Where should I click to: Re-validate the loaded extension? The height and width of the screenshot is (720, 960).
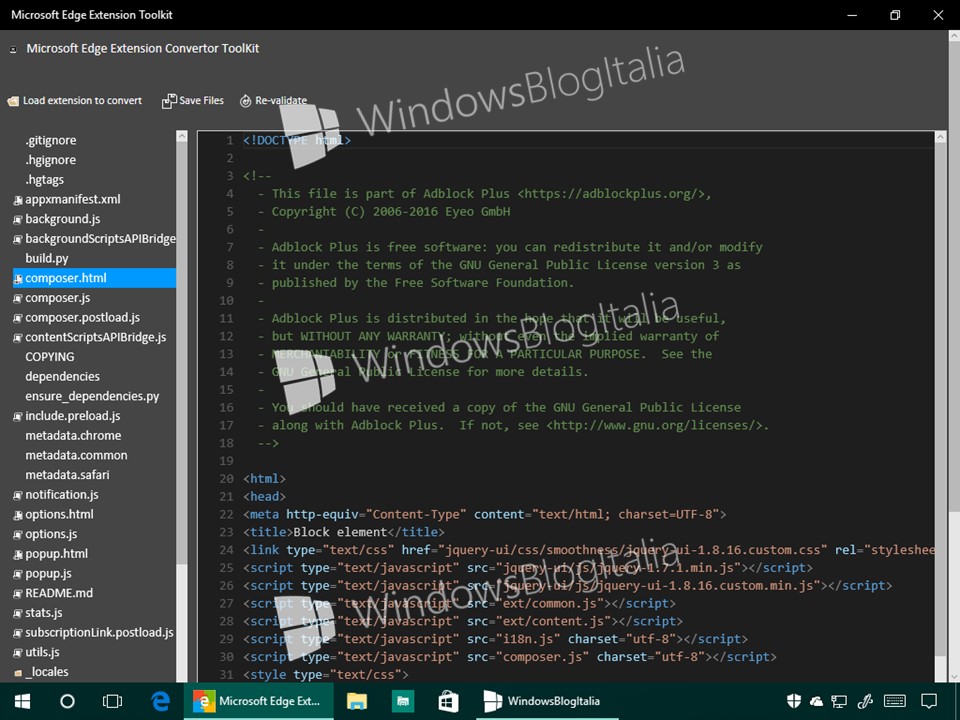(273, 100)
